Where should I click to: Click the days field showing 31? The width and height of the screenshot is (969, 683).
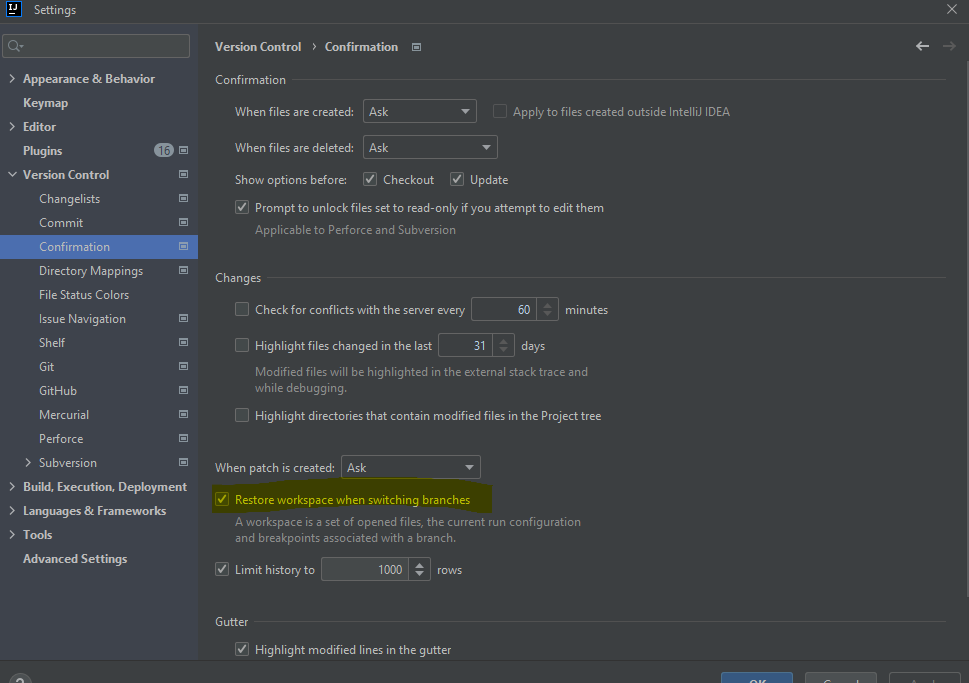465,345
